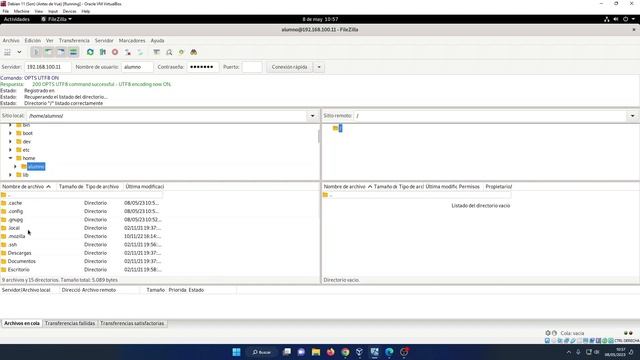
Task: Switch to Archivos en cola tab
Action: 22,323
